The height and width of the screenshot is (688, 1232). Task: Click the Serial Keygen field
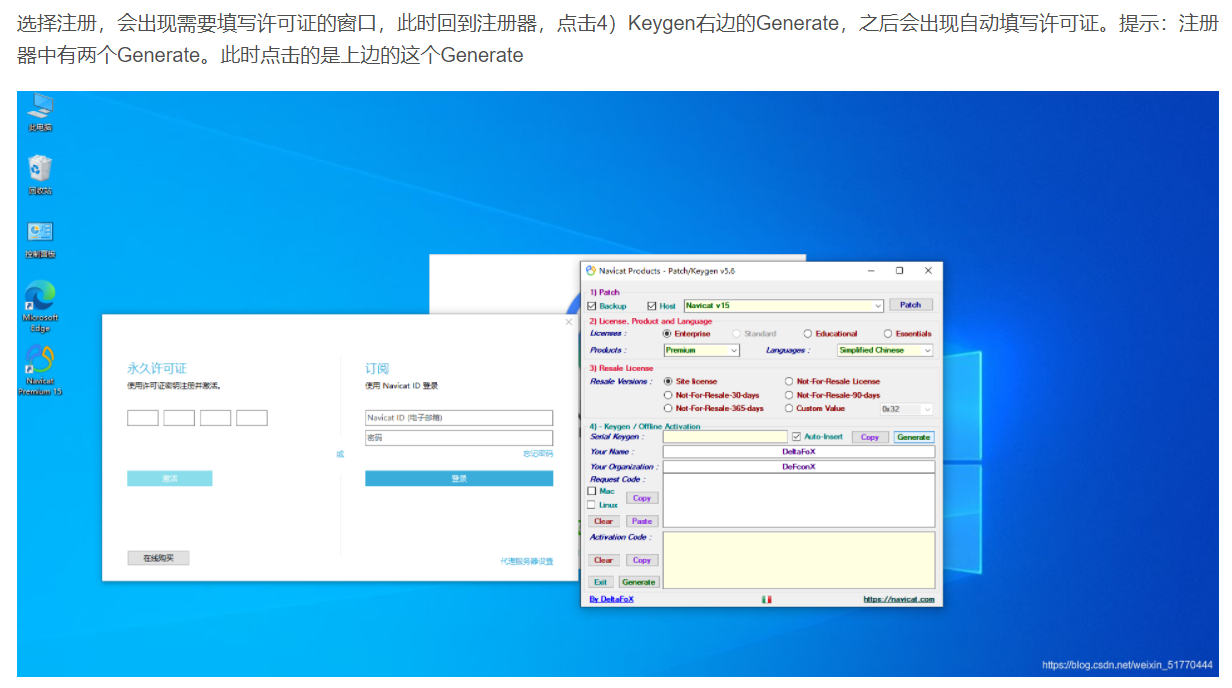[726, 437]
